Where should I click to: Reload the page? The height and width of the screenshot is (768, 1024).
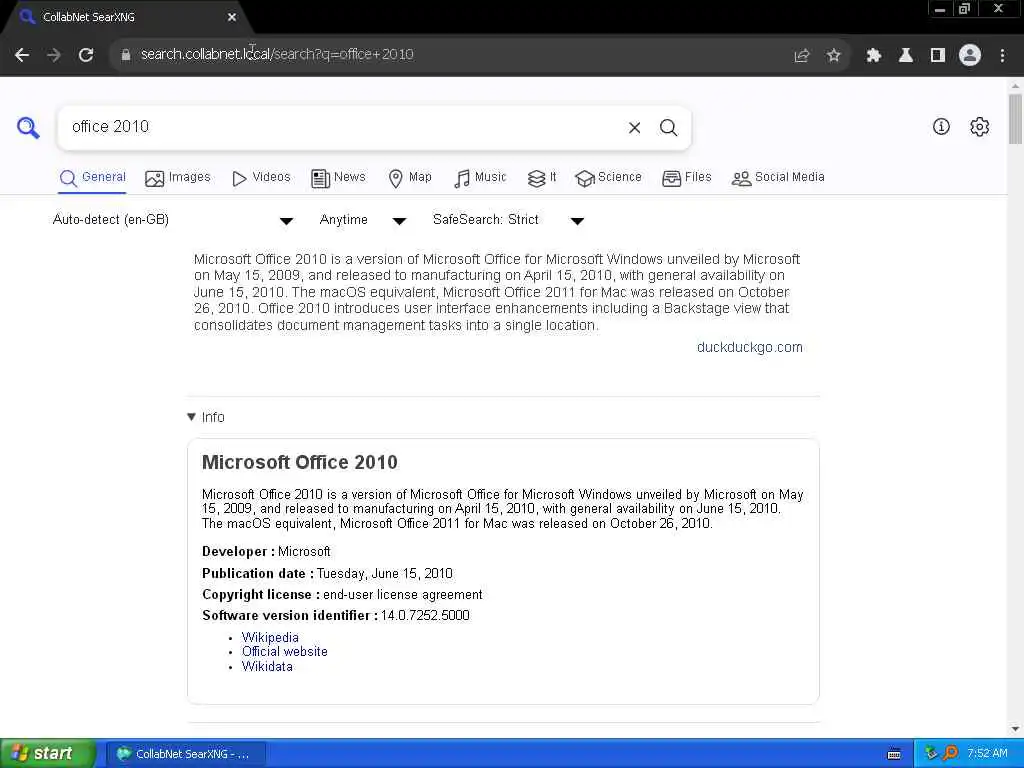pyautogui.click(x=86, y=55)
